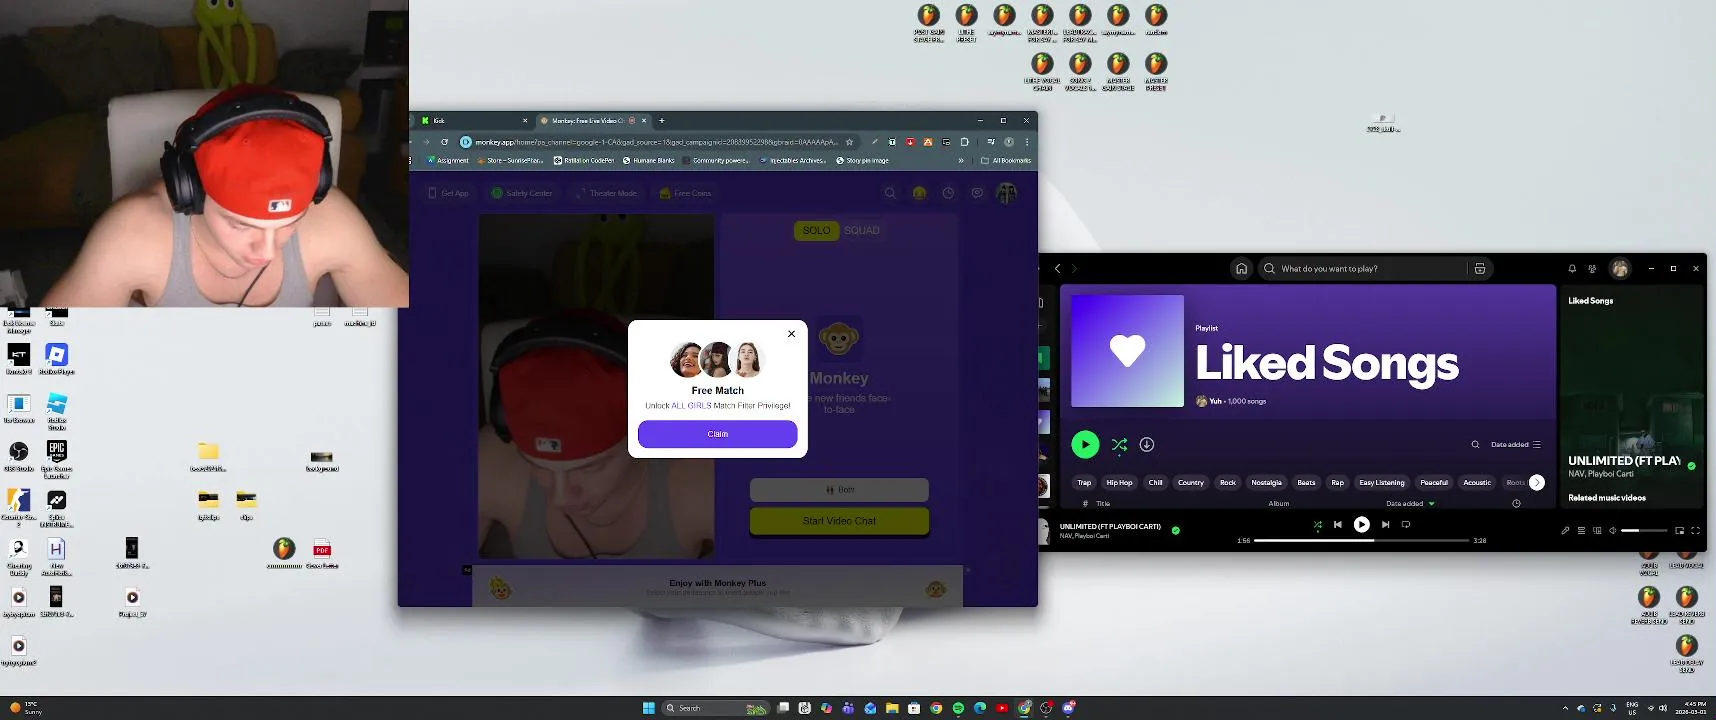The width and height of the screenshot is (1716, 720).
Task: Open the Both gender filter selector
Action: (x=839, y=490)
